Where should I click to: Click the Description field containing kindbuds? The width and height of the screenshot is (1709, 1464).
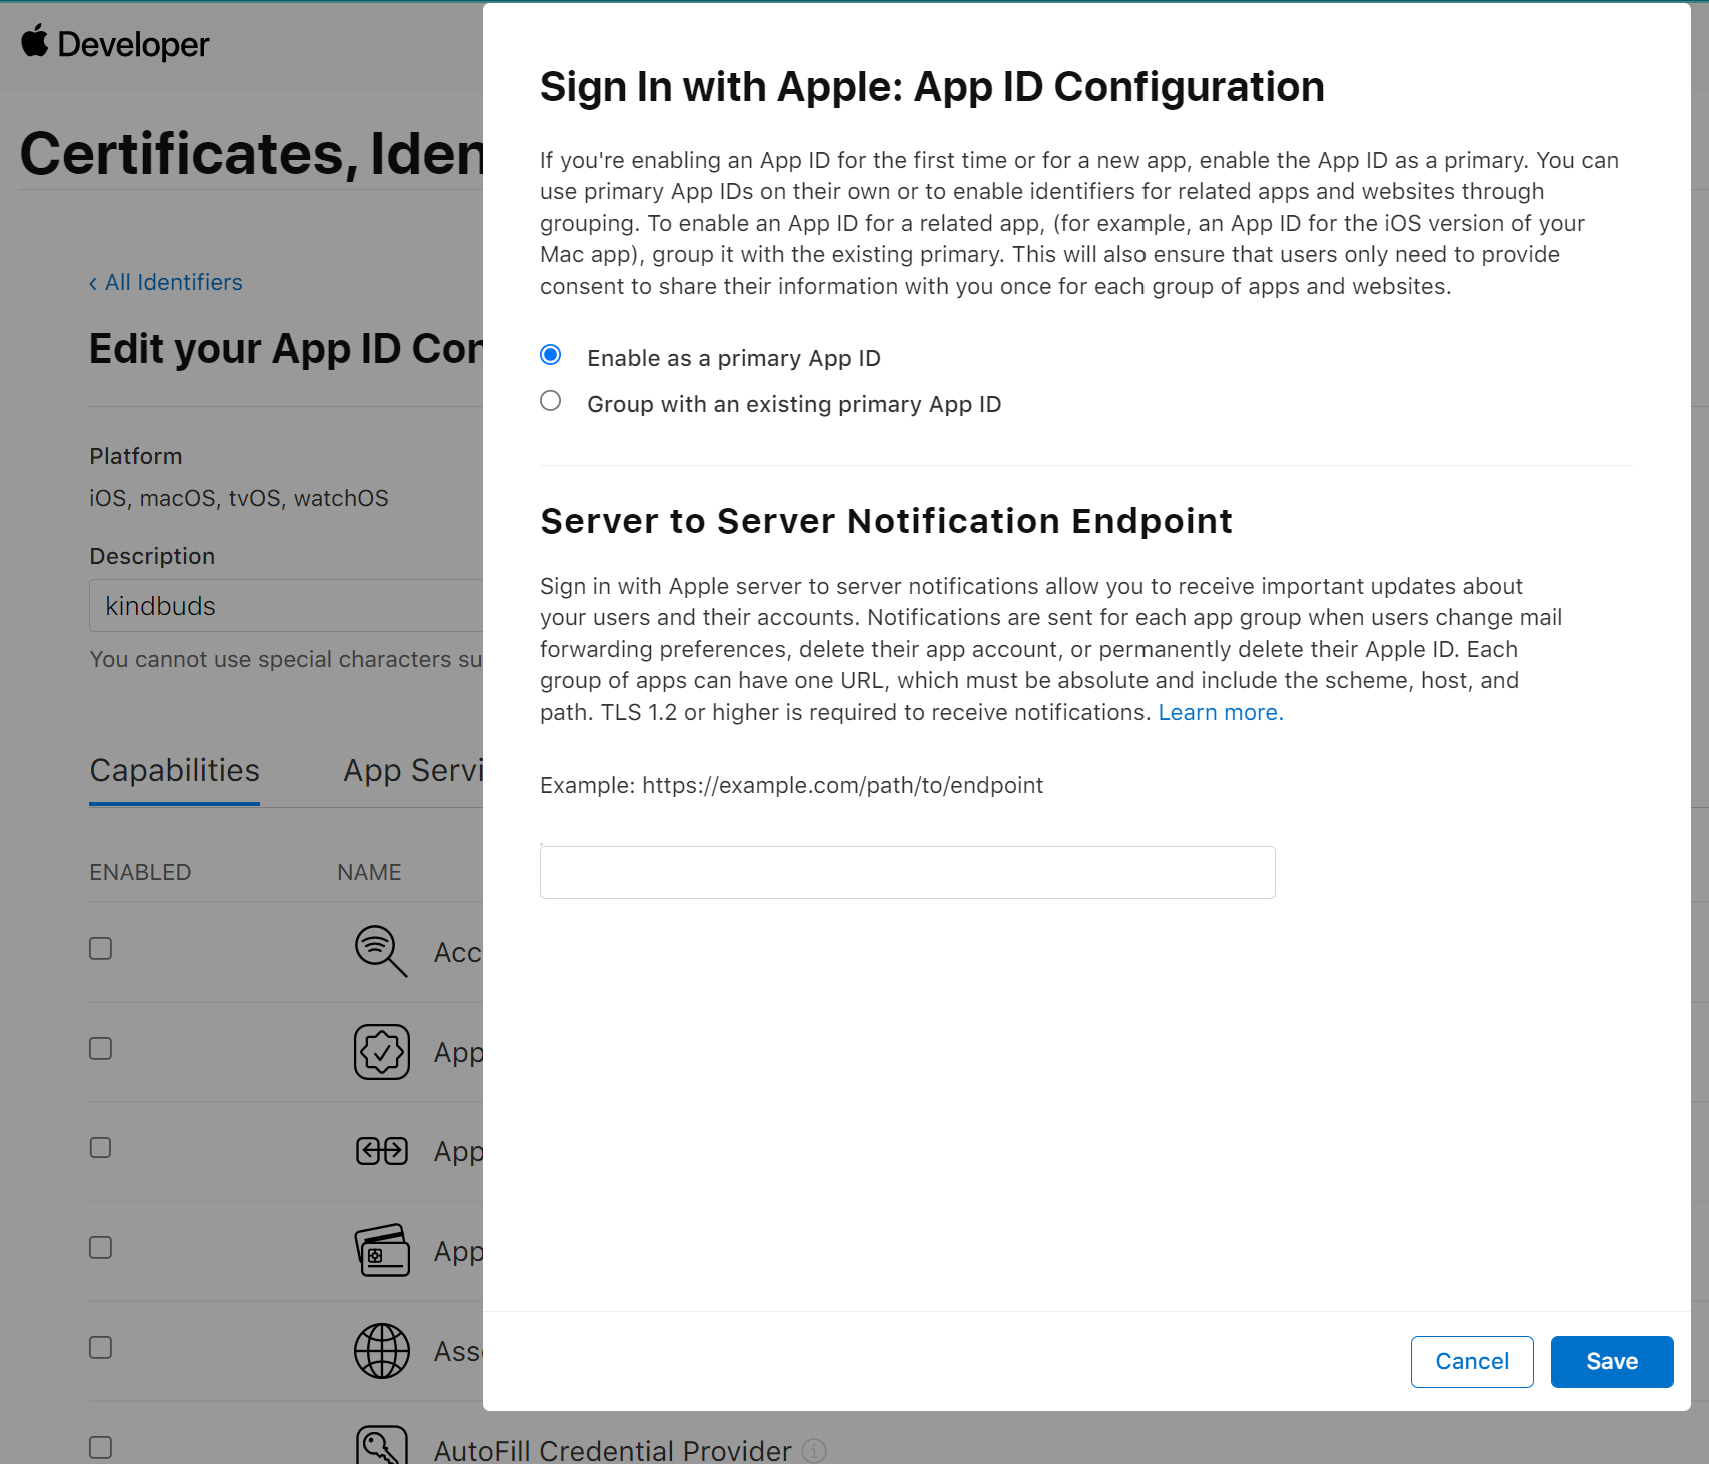(286, 606)
